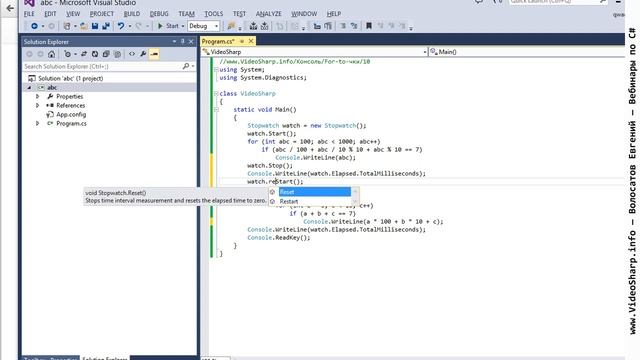This screenshot has height=360, width=640.
Task: Click the Sync with Active Document icon
Action: 84,54
